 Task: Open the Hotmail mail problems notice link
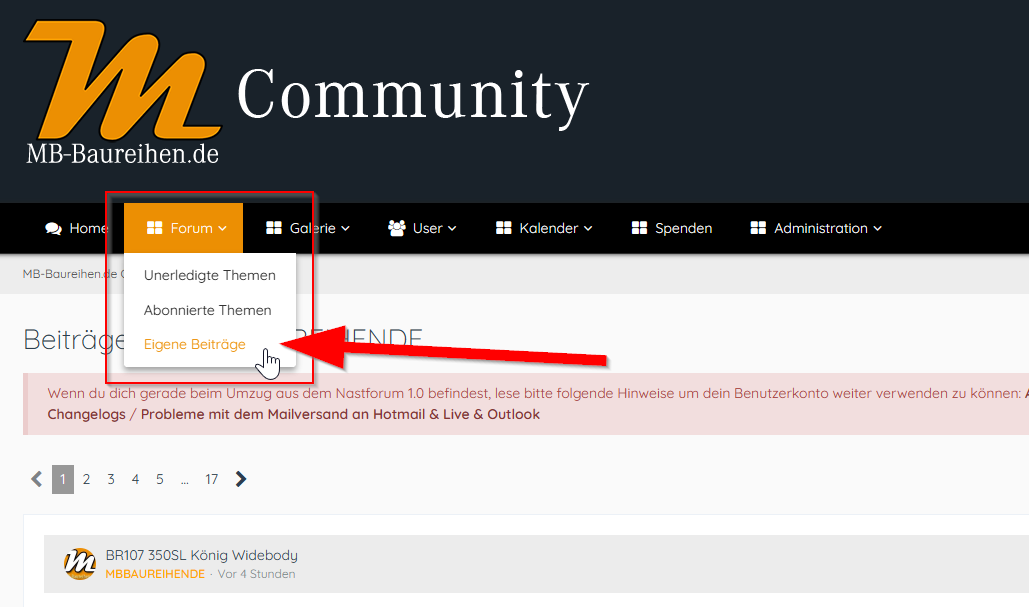click(x=340, y=414)
